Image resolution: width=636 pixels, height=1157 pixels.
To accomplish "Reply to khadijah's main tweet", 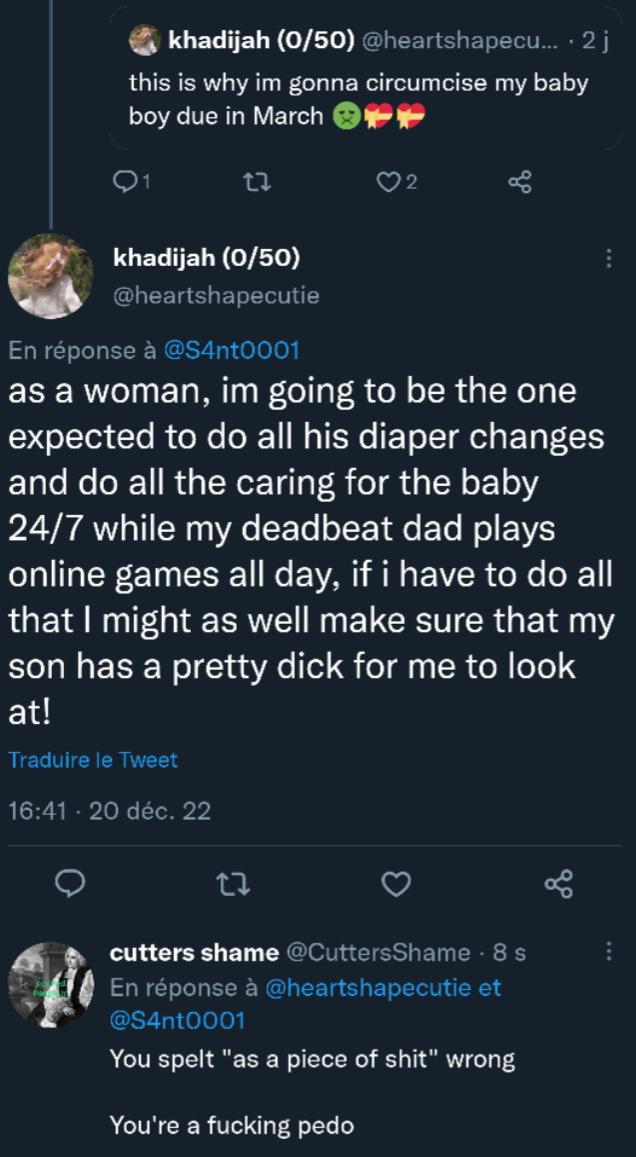I will tap(72, 883).
